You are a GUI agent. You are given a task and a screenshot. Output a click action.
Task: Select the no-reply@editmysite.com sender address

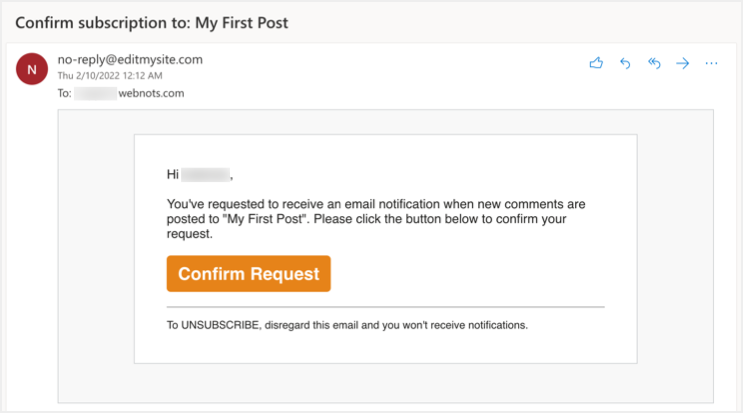click(130, 59)
